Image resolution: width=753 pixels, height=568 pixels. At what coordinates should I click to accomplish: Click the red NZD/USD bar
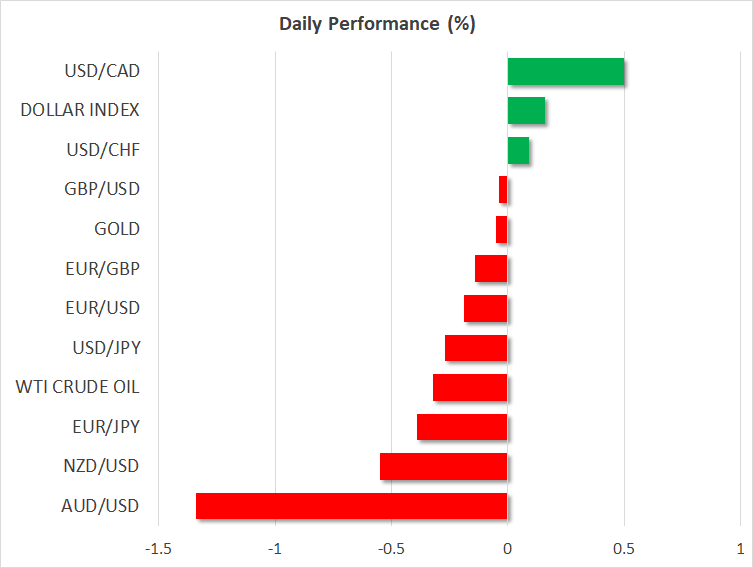coord(443,467)
